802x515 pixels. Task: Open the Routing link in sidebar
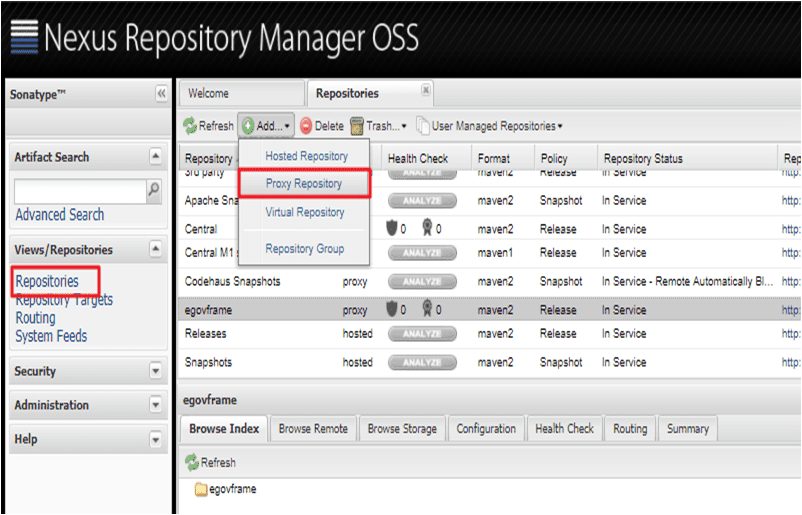(x=35, y=318)
